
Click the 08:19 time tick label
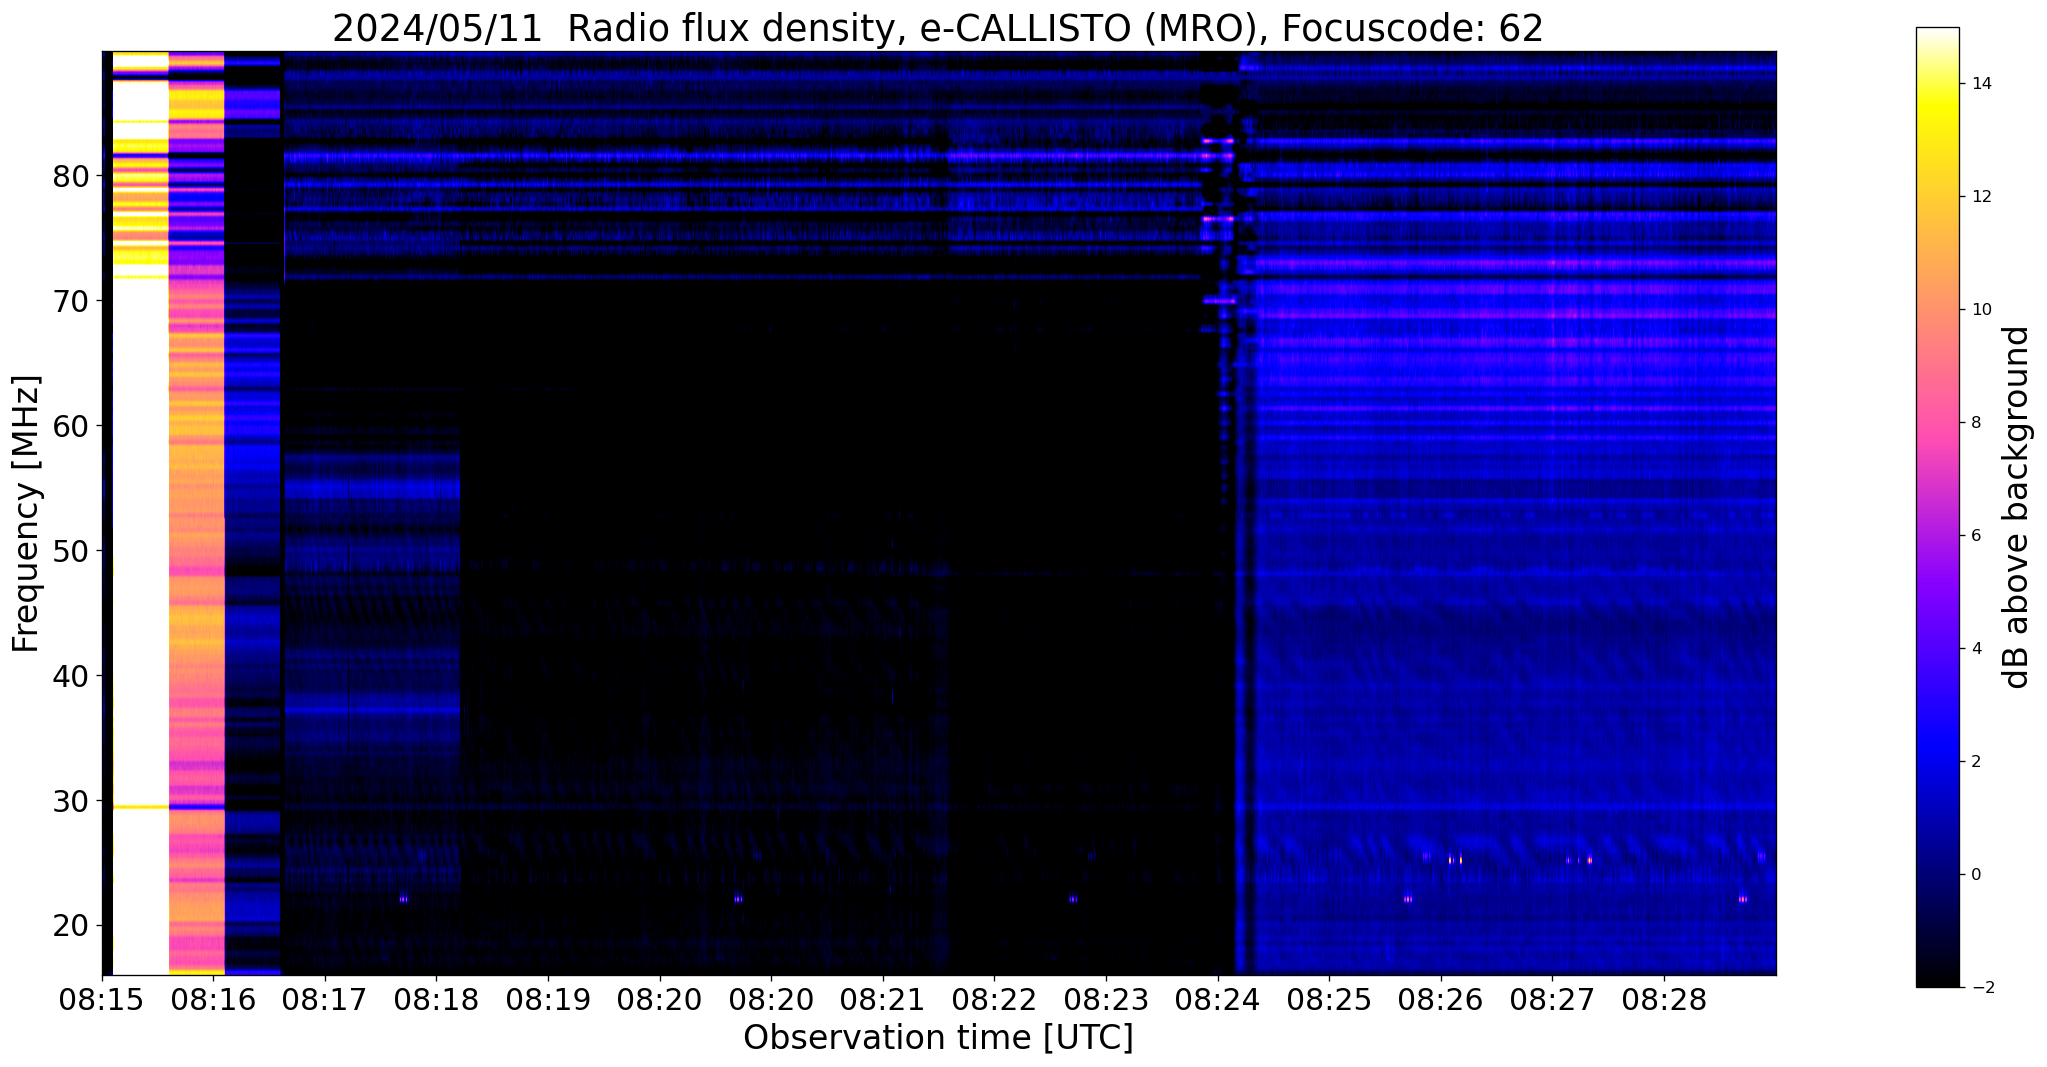(x=548, y=999)
